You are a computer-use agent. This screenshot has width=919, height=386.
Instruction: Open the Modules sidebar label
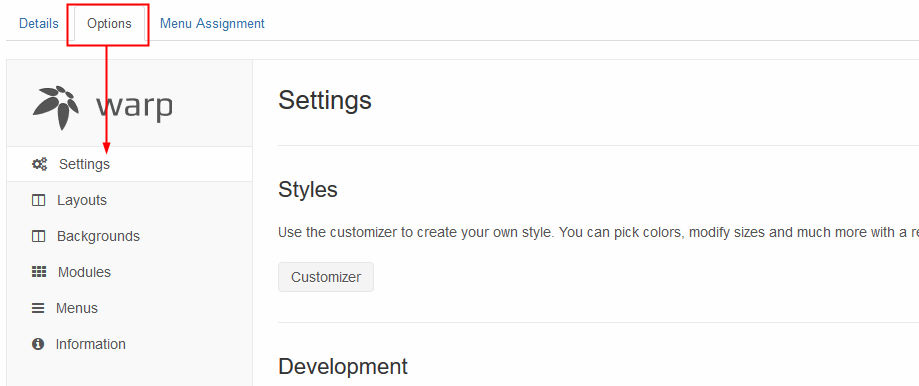click(84, 272)
